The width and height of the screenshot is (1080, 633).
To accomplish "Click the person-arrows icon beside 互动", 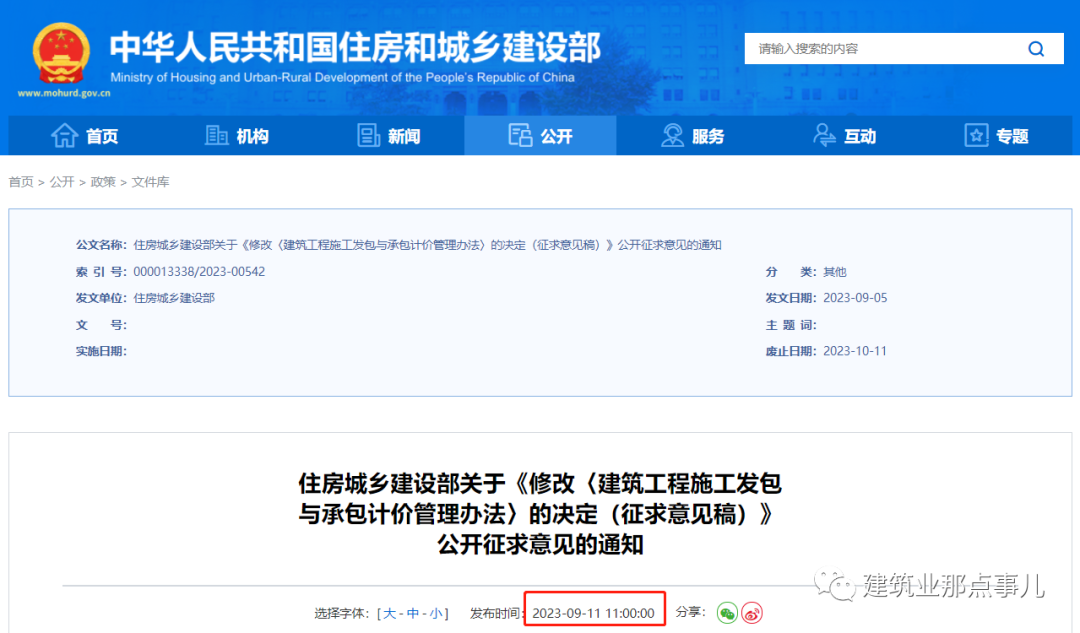I will [x=824, y=135].
